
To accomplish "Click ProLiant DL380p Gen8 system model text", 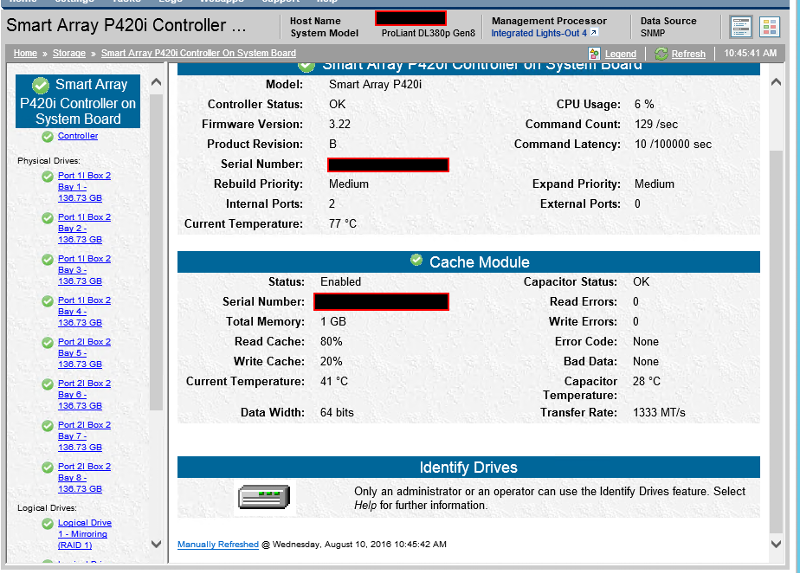I will click(x=428, y=33).
